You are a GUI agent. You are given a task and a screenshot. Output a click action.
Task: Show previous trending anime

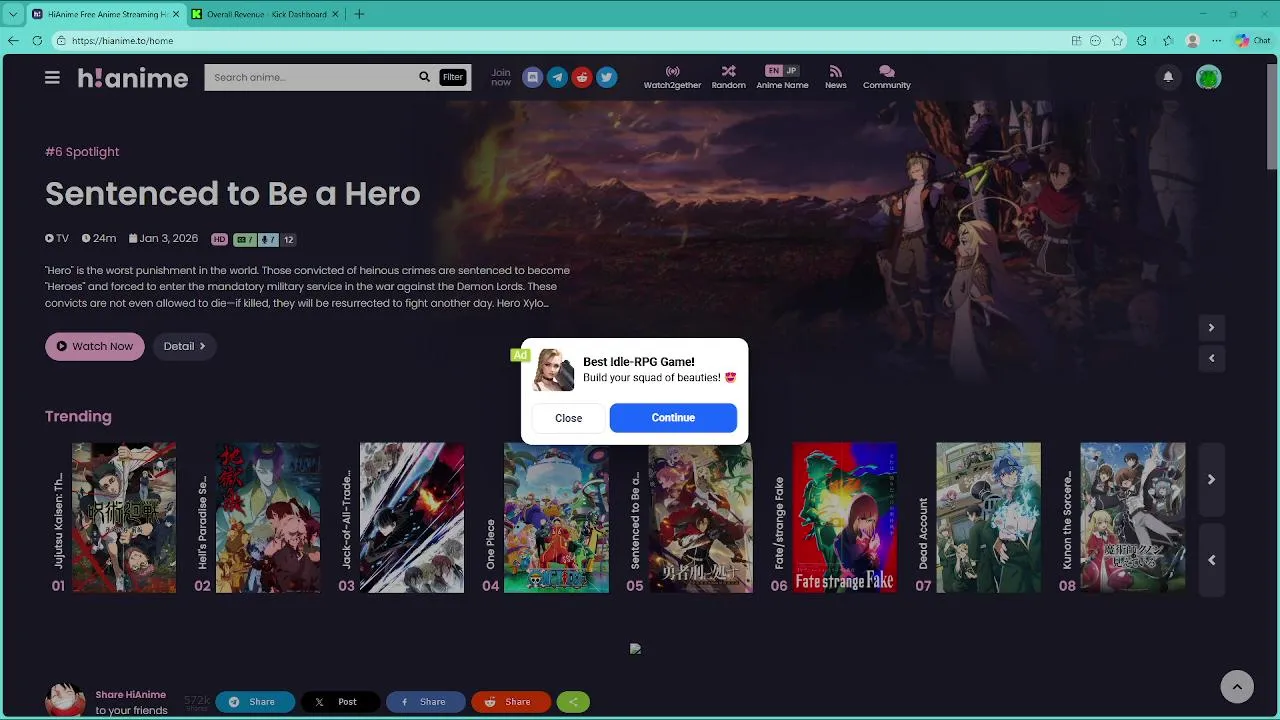point(1211,560)
